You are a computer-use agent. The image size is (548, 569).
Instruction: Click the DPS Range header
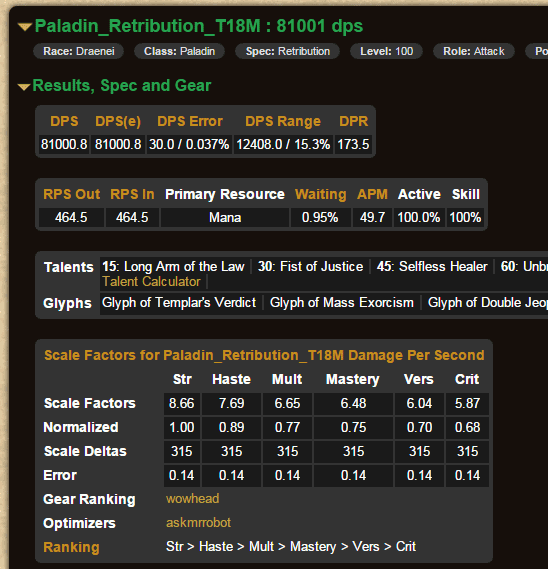coord(283,121)
